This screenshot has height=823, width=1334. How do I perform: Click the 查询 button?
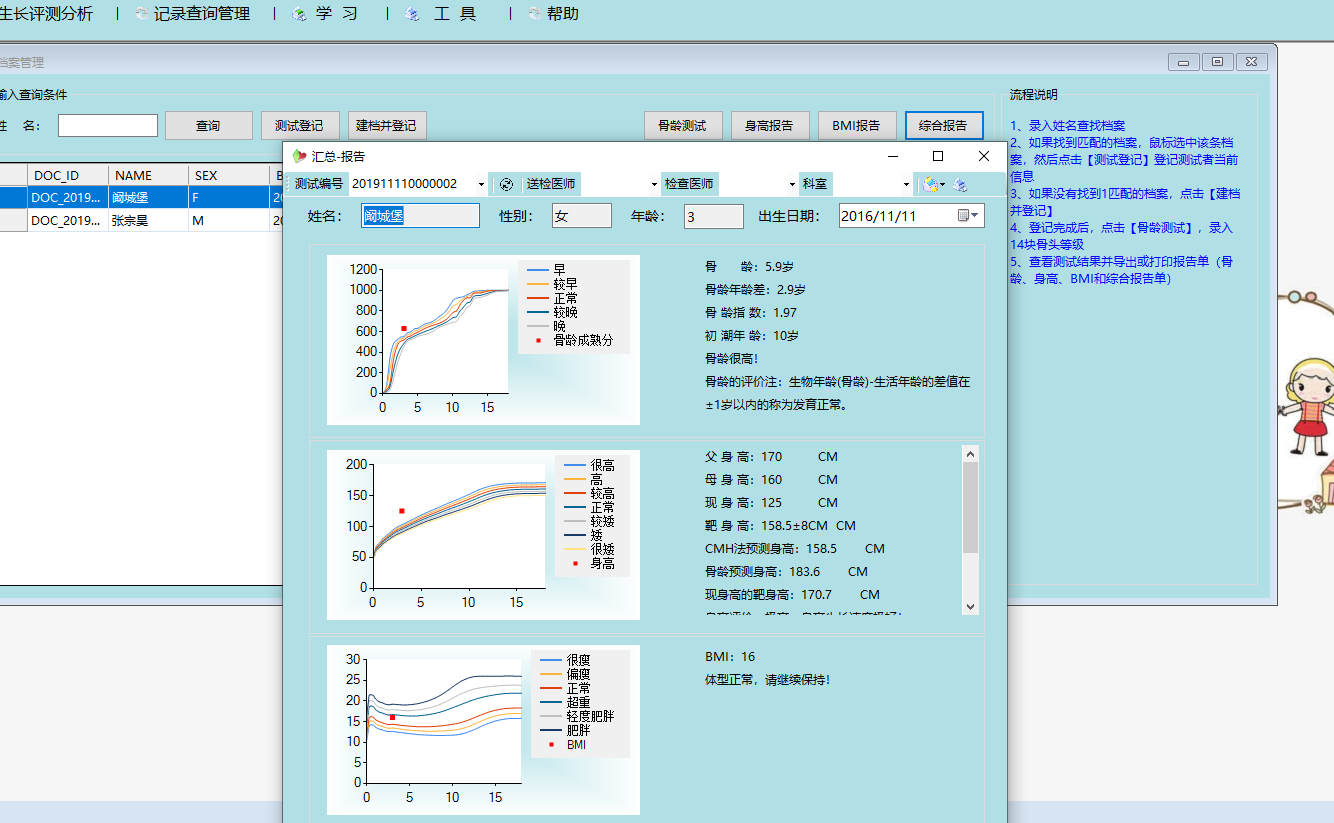208,126
